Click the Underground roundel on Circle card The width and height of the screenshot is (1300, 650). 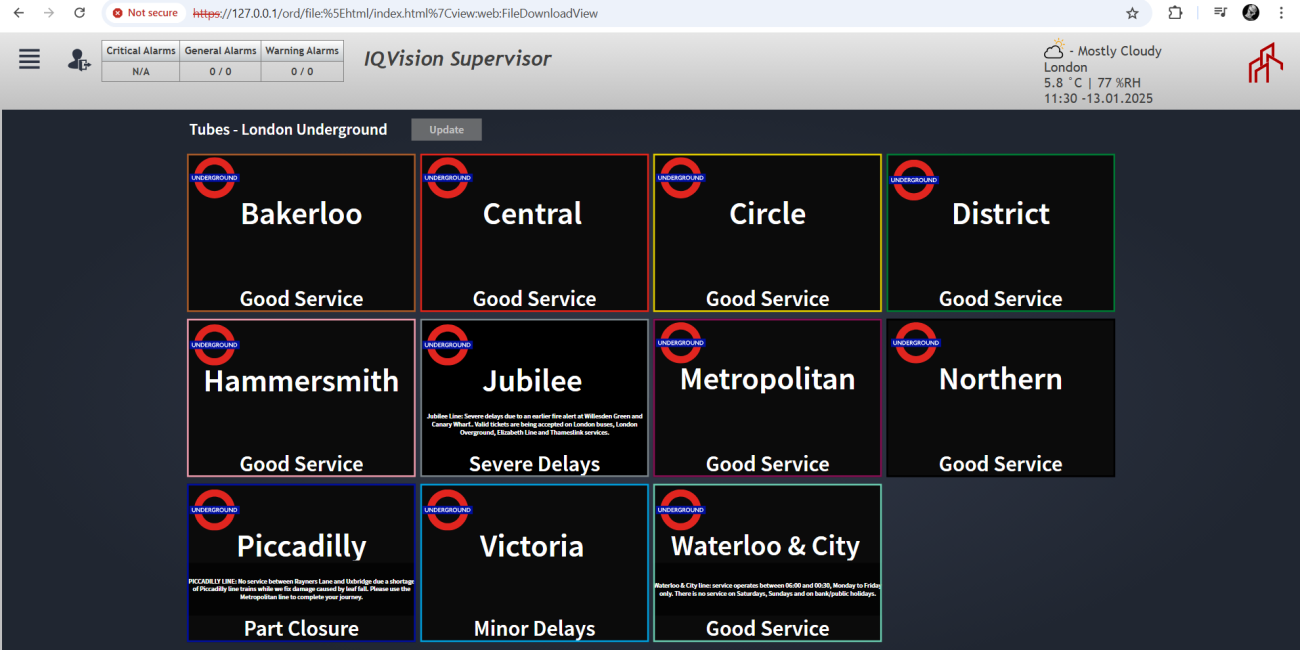point(680,178)
